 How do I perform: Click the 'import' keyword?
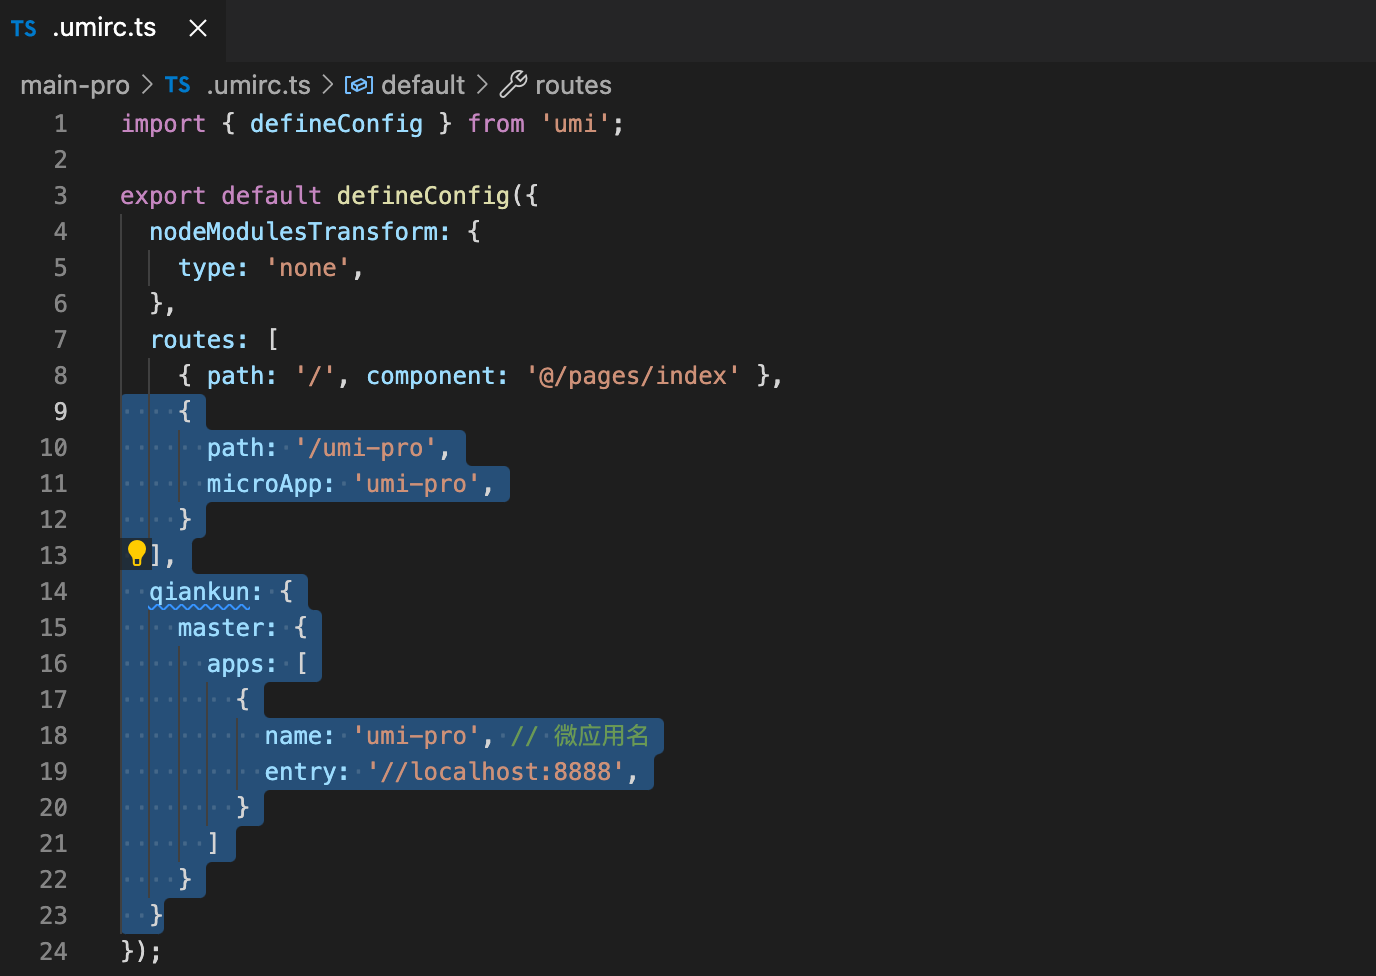(x=163, y=124)
